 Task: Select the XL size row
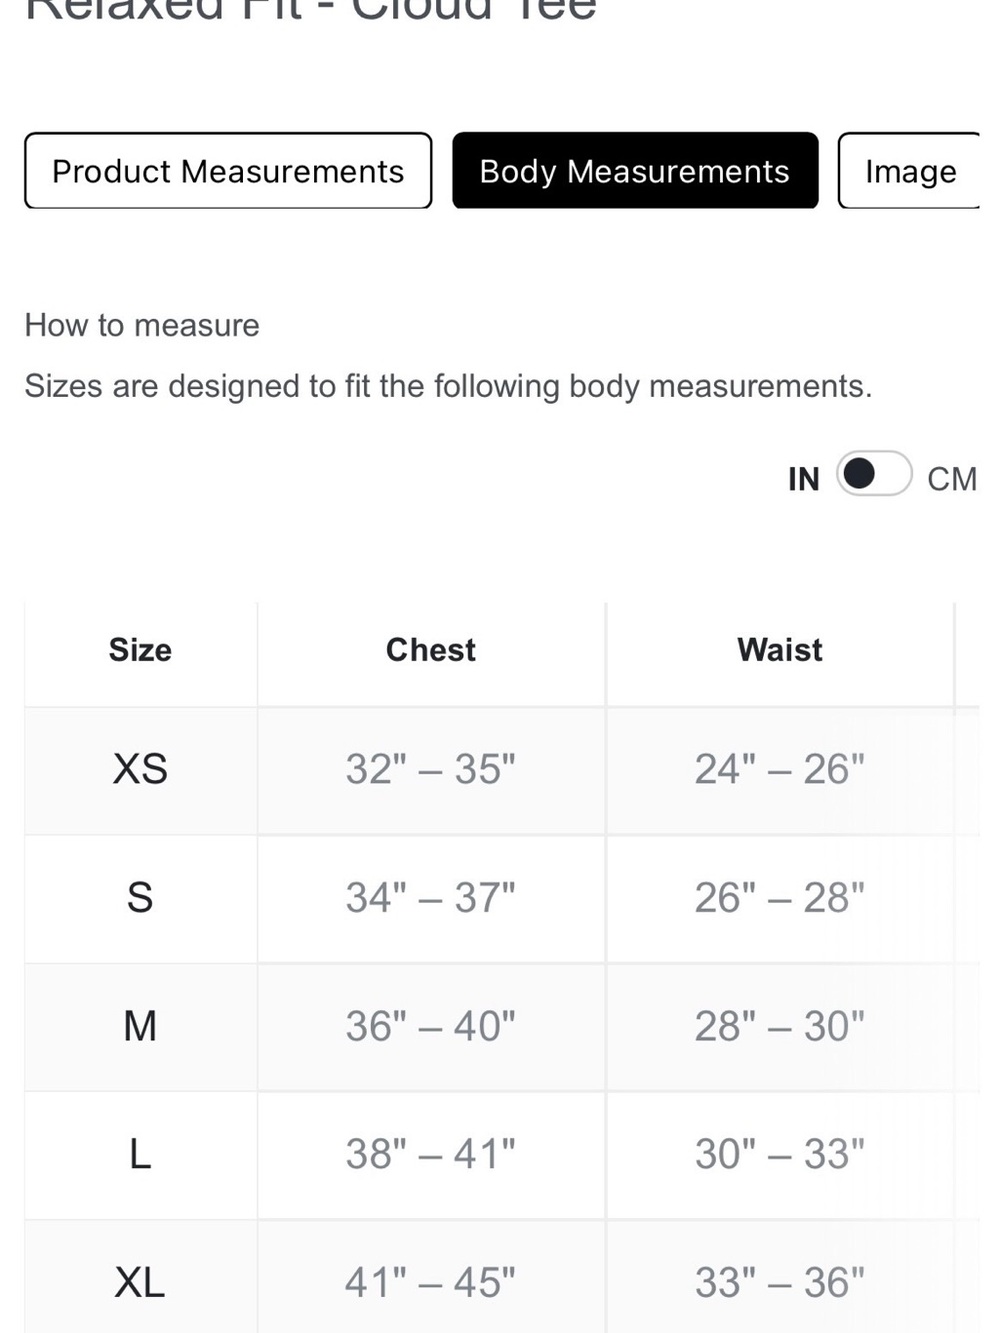(502, 1277)
